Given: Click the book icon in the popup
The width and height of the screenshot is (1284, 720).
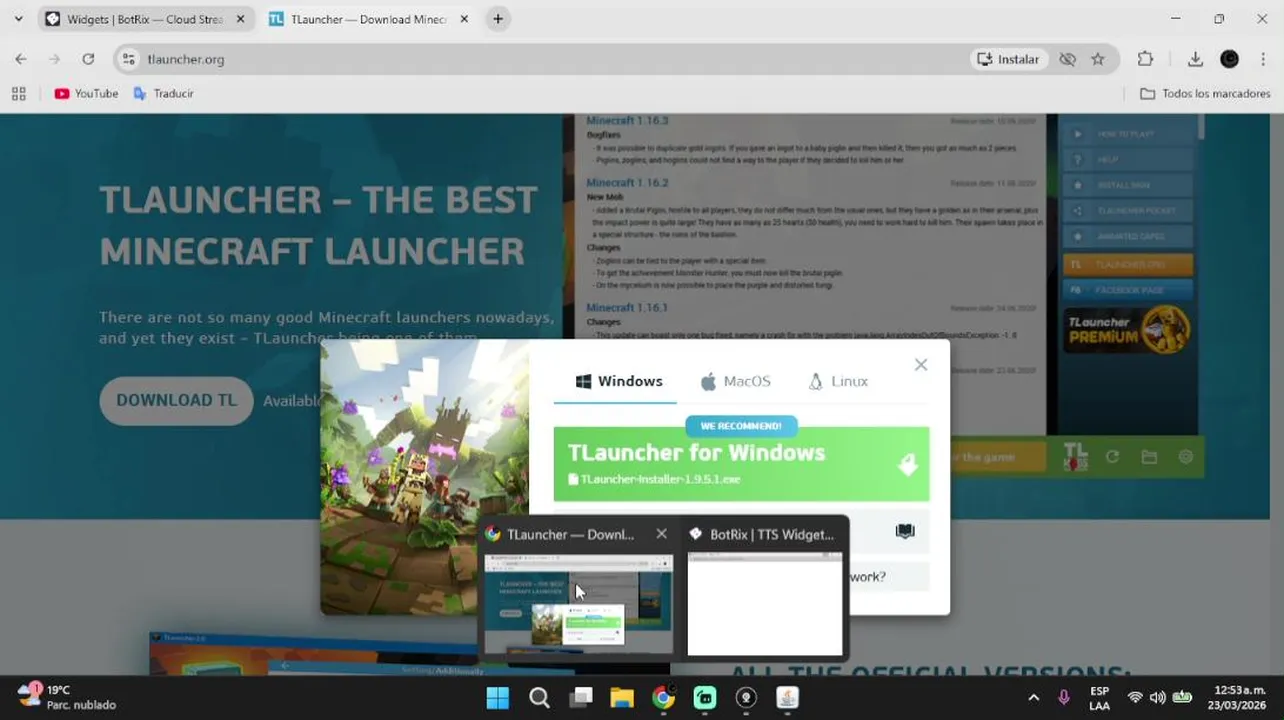Looking at the screenshot, I should coord(905,532).
